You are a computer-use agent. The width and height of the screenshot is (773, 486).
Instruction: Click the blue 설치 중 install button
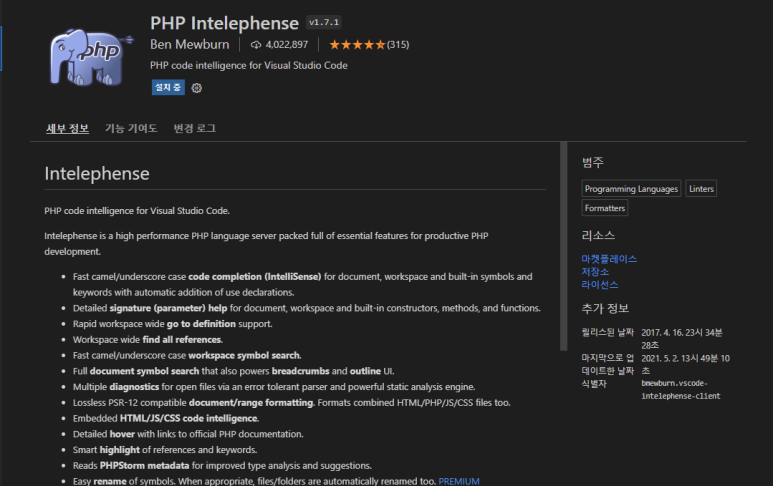click(x=168, y=87)
